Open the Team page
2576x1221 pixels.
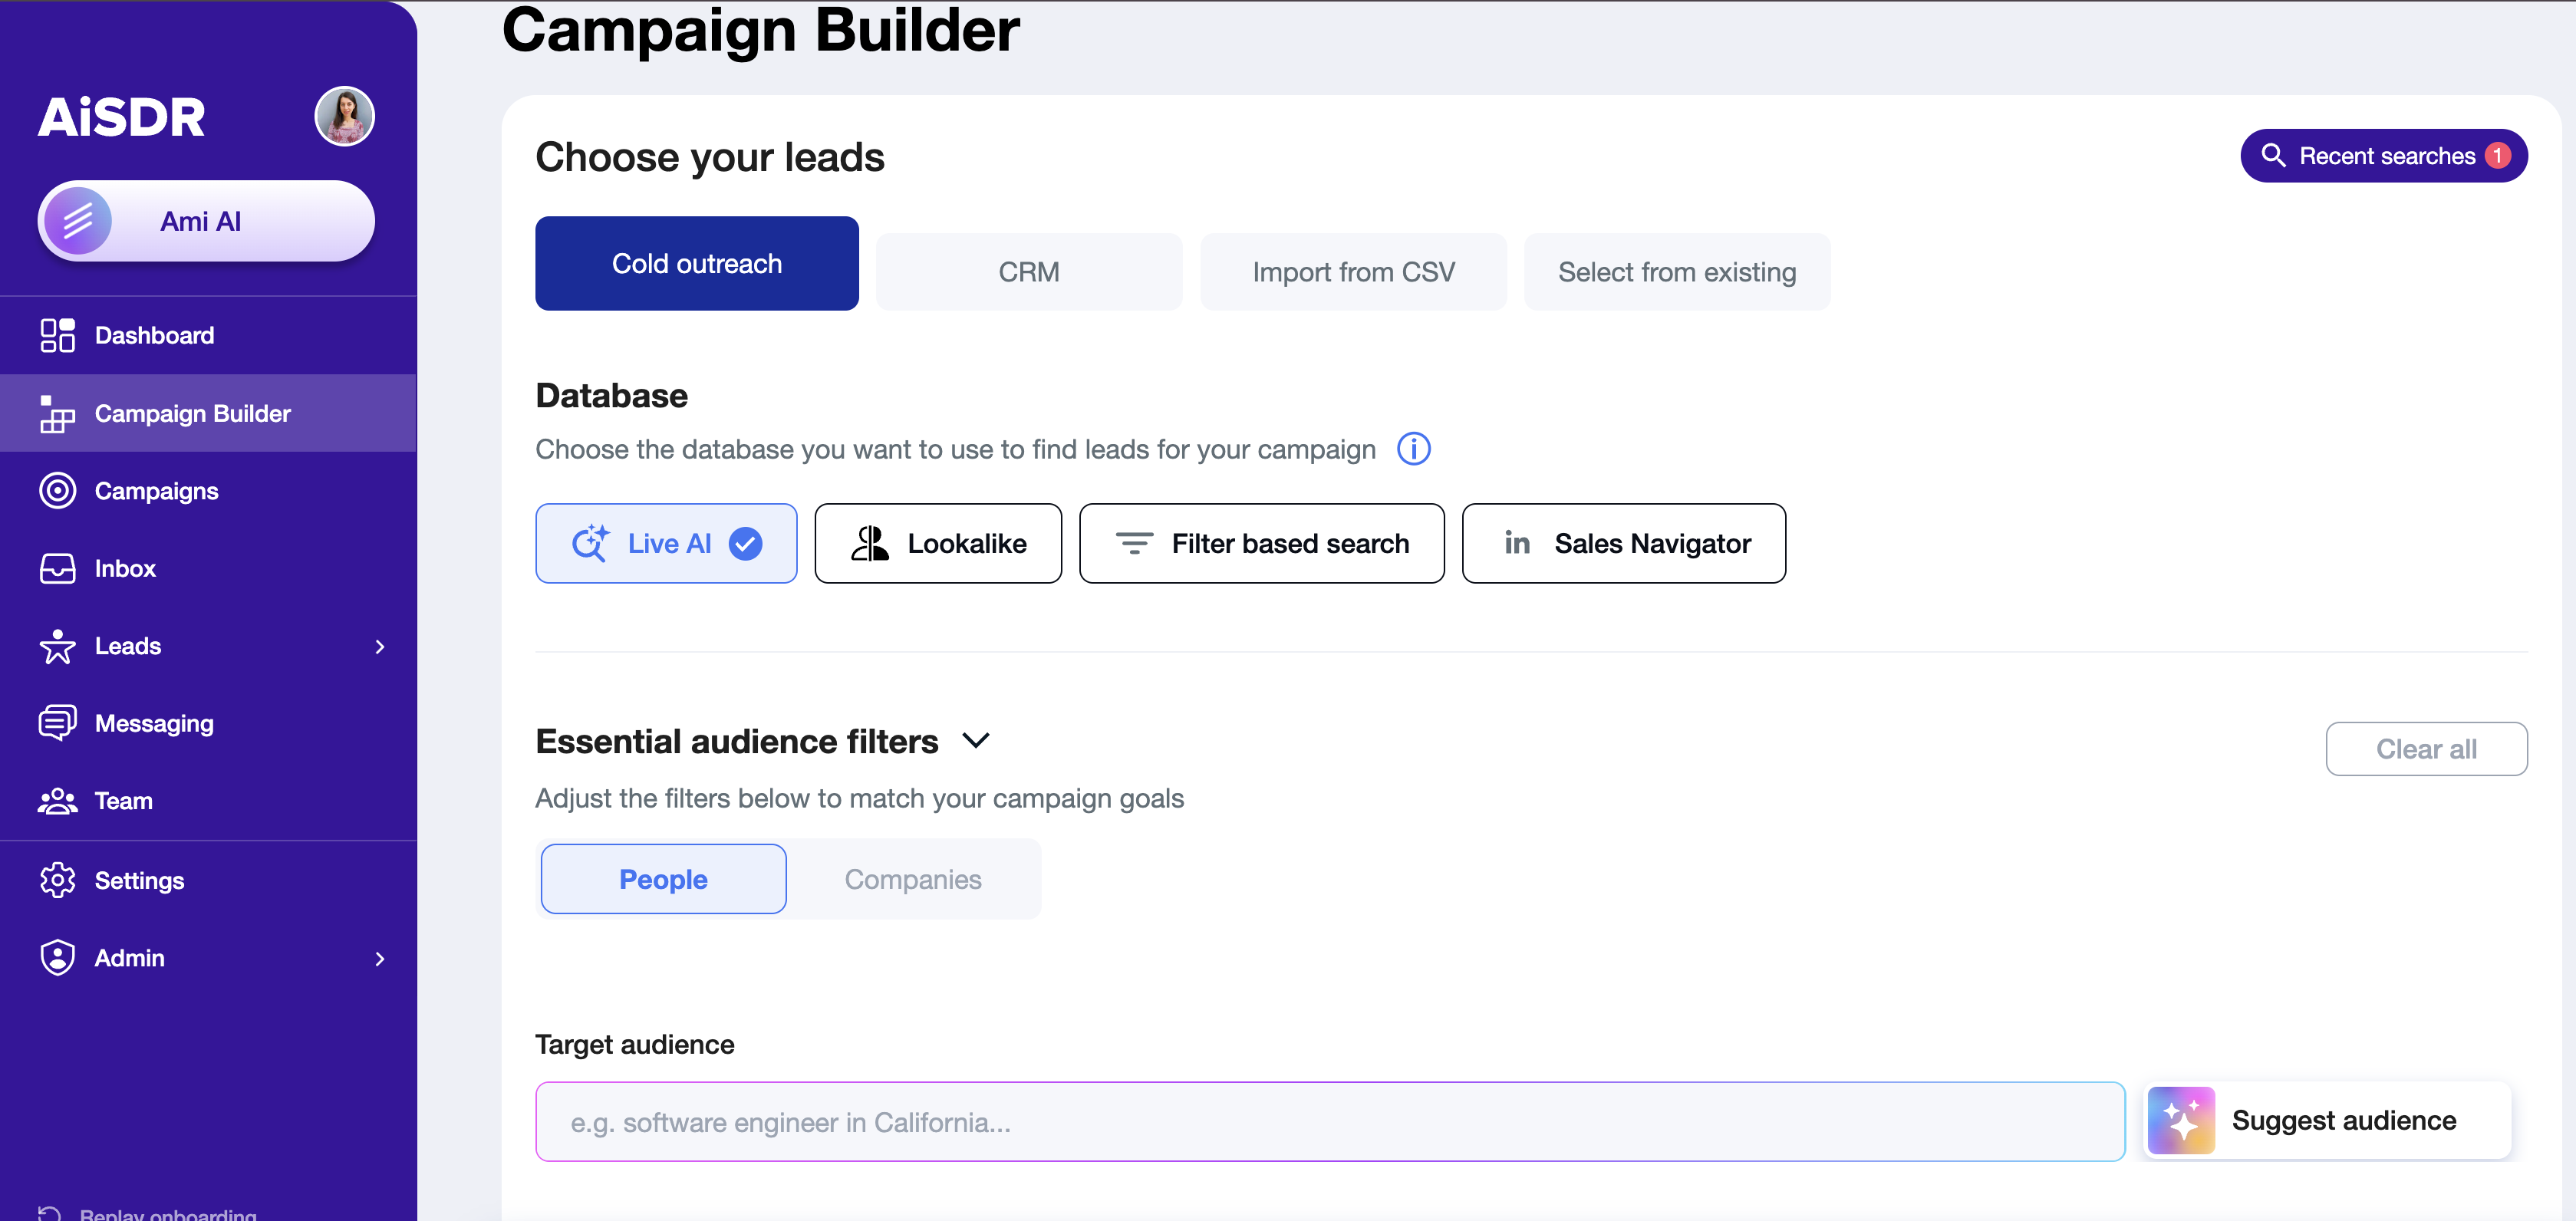208,801
